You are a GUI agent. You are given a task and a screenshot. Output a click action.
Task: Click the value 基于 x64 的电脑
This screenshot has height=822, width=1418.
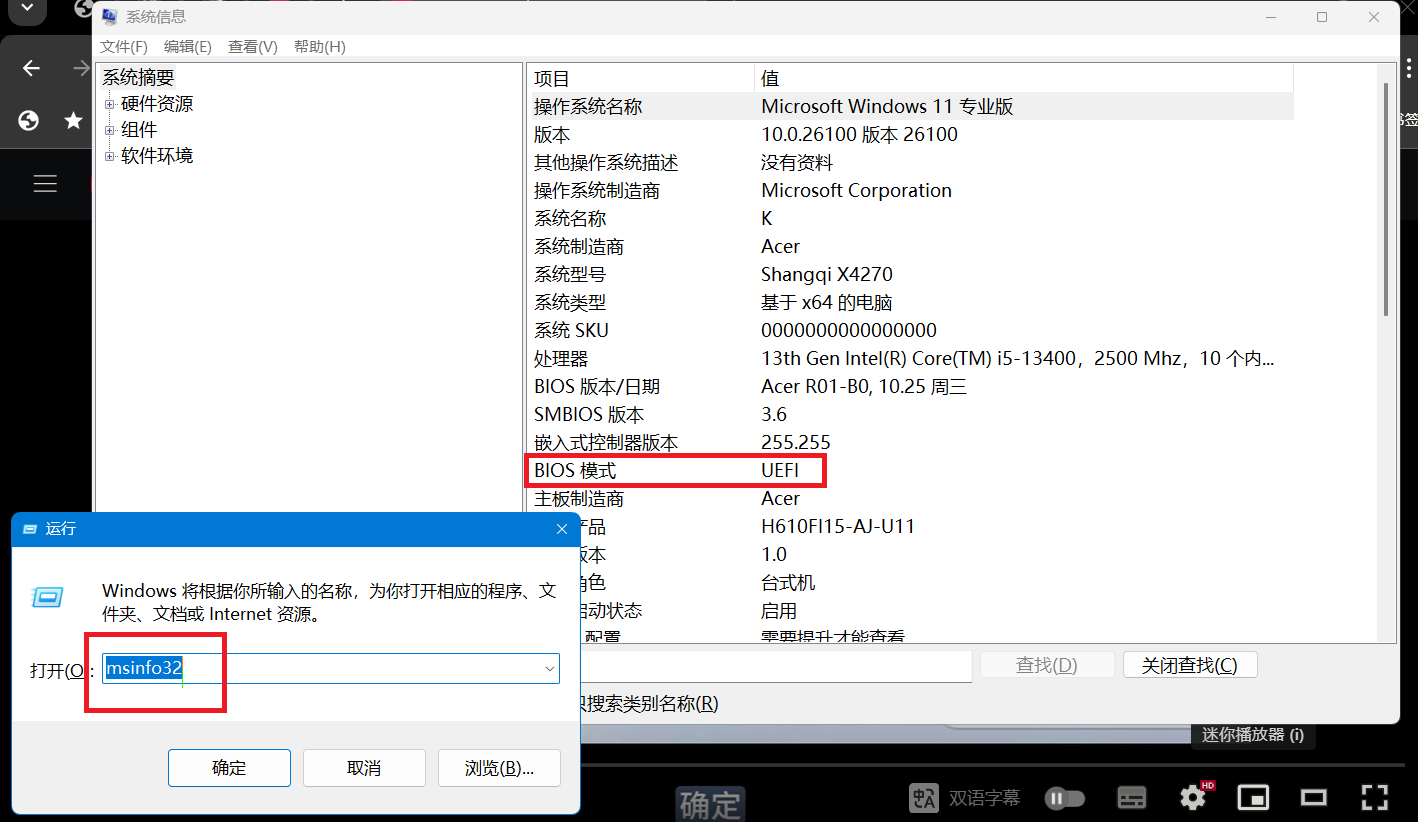(x=827, y=302)
